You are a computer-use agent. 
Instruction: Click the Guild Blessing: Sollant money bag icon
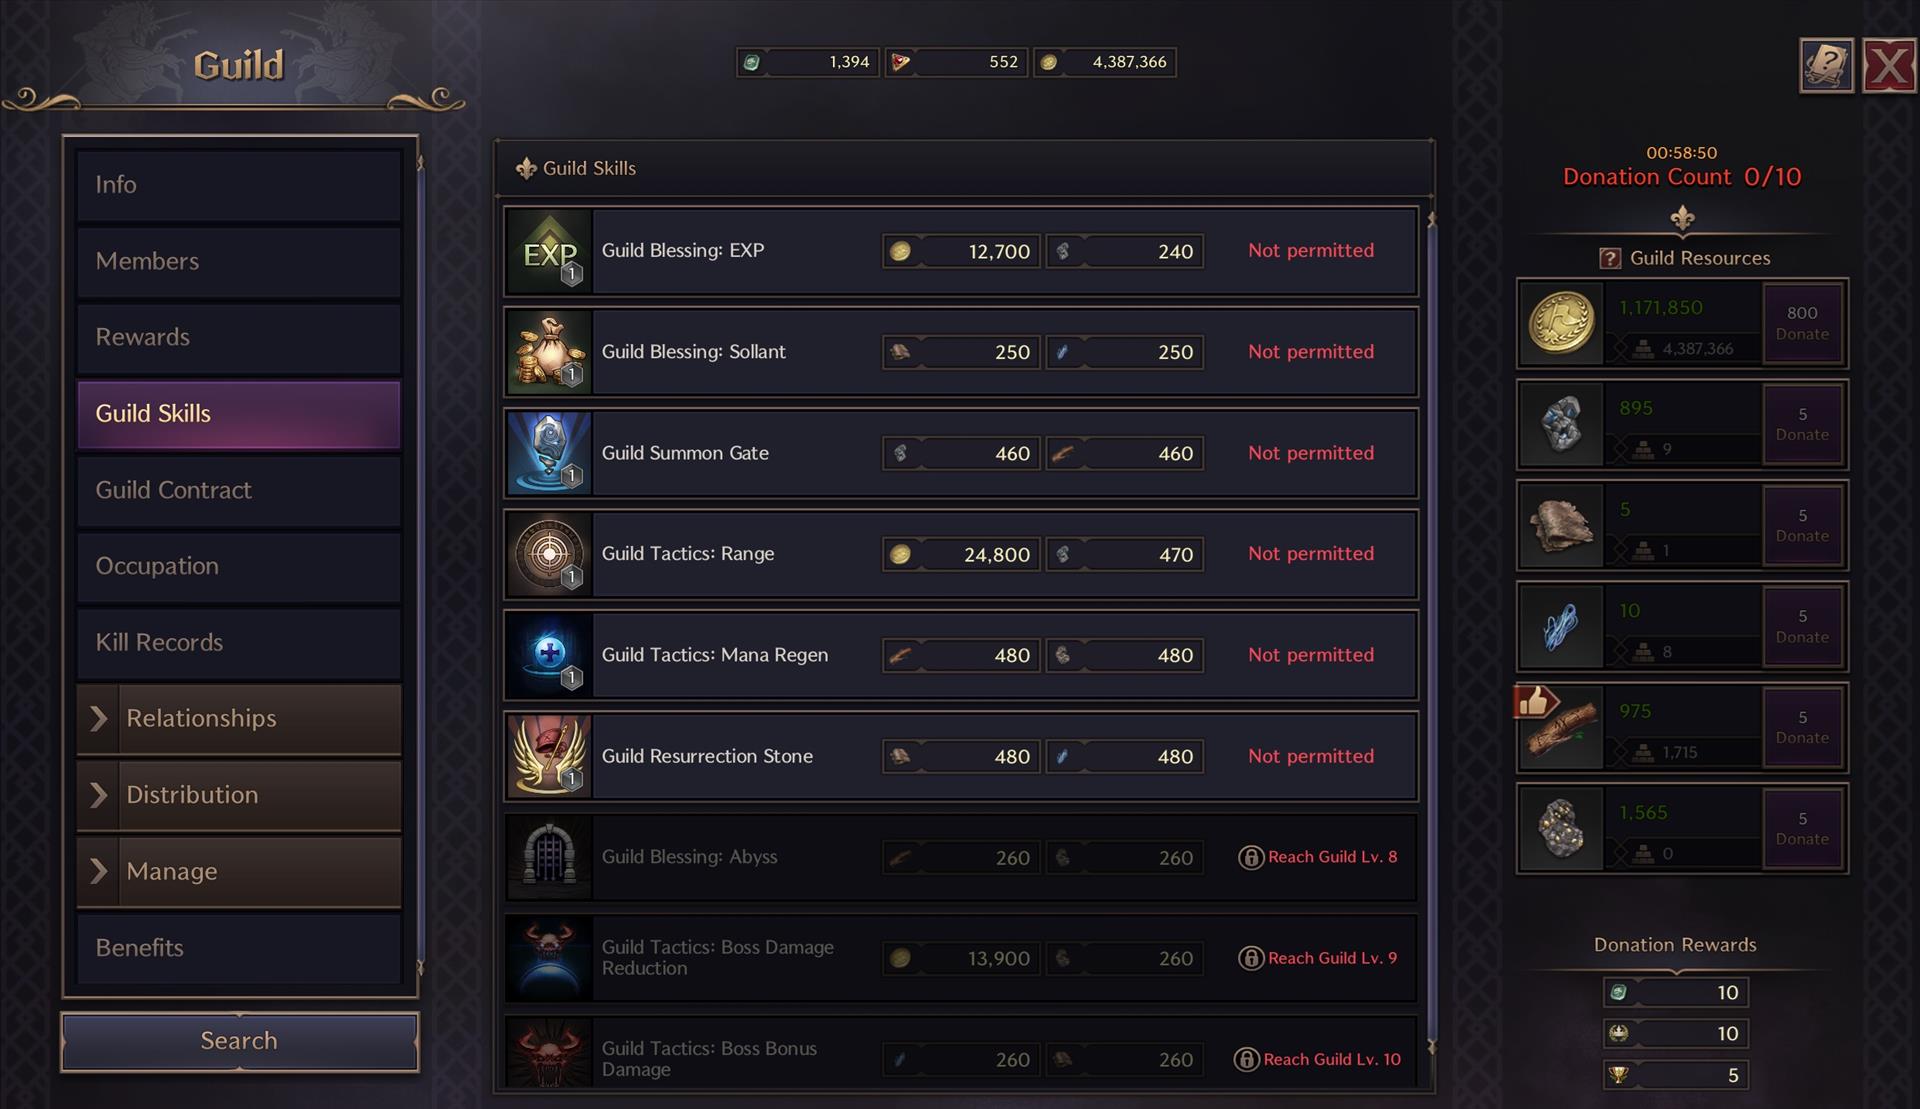549,353
